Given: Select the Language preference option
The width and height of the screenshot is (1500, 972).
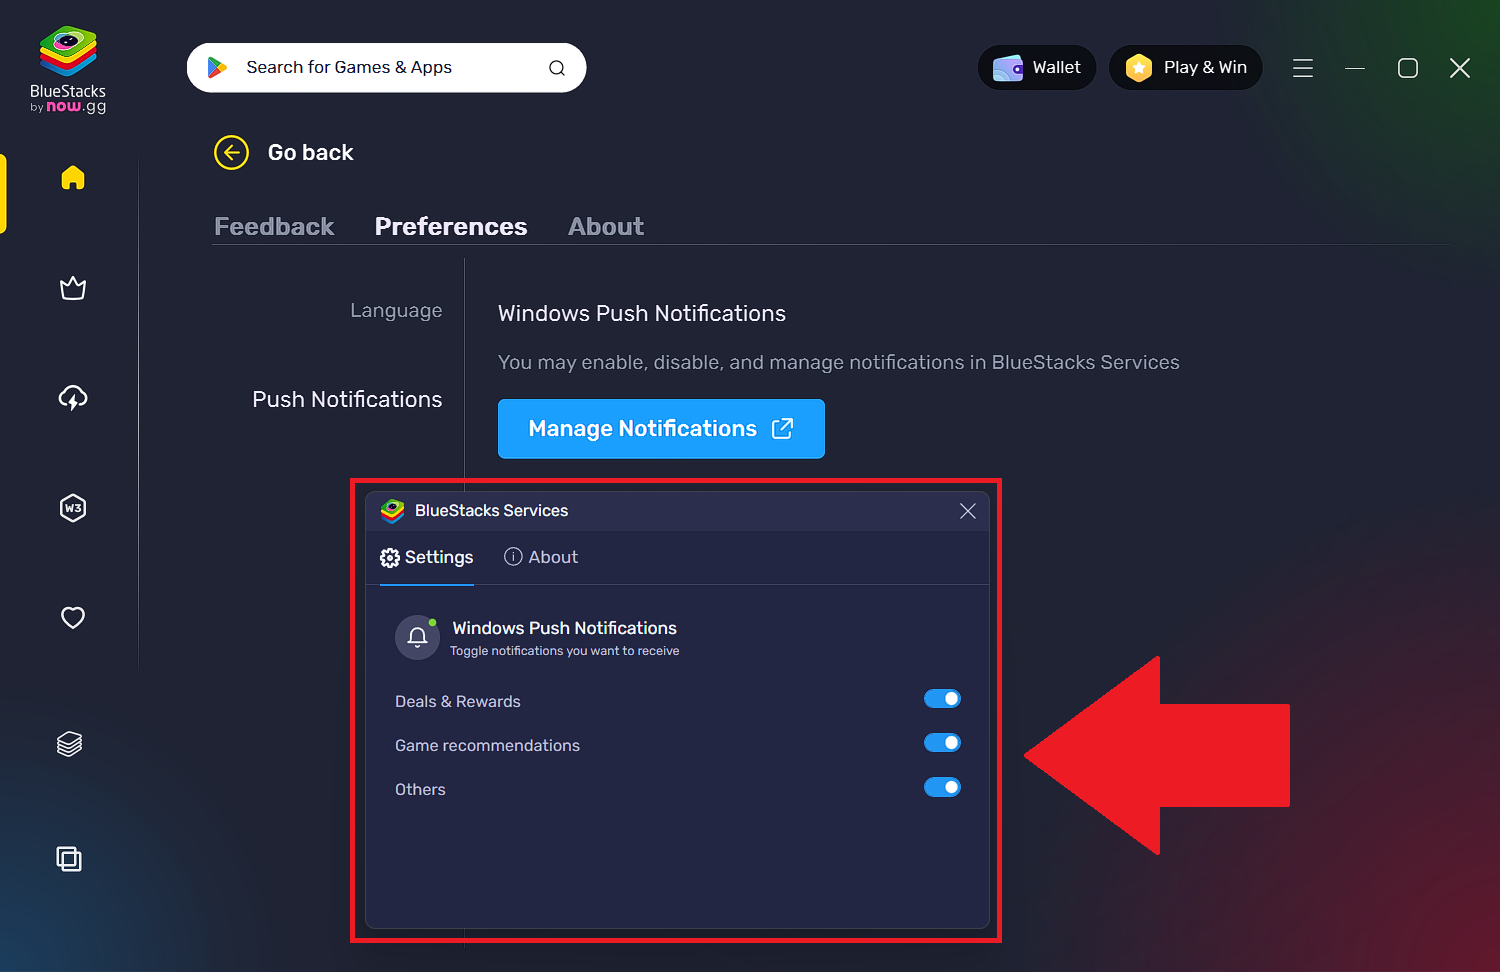Looking at the screenshot, I should (396, 310).
